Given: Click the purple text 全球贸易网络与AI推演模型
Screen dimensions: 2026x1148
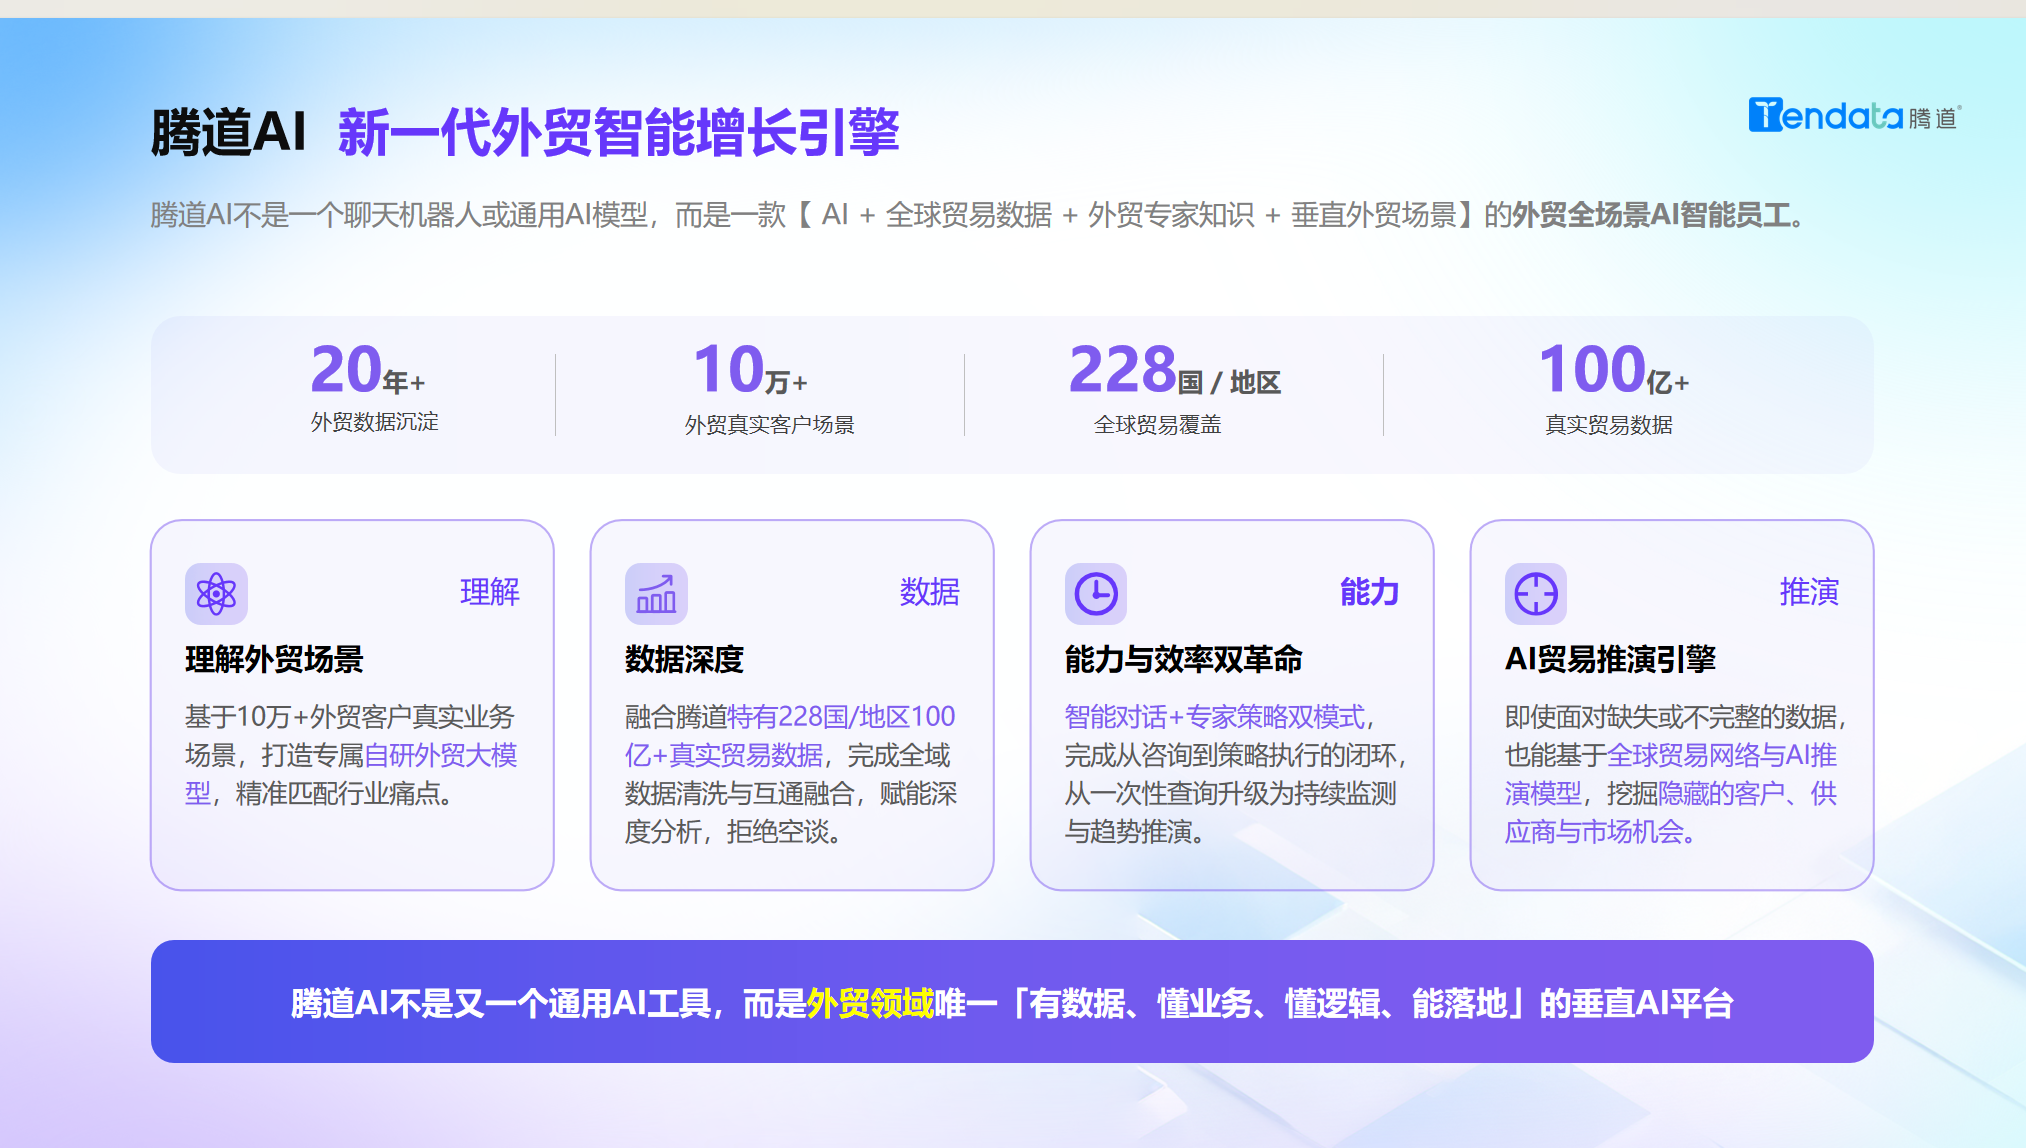Looking at the screenshot, I should 1671,774.
